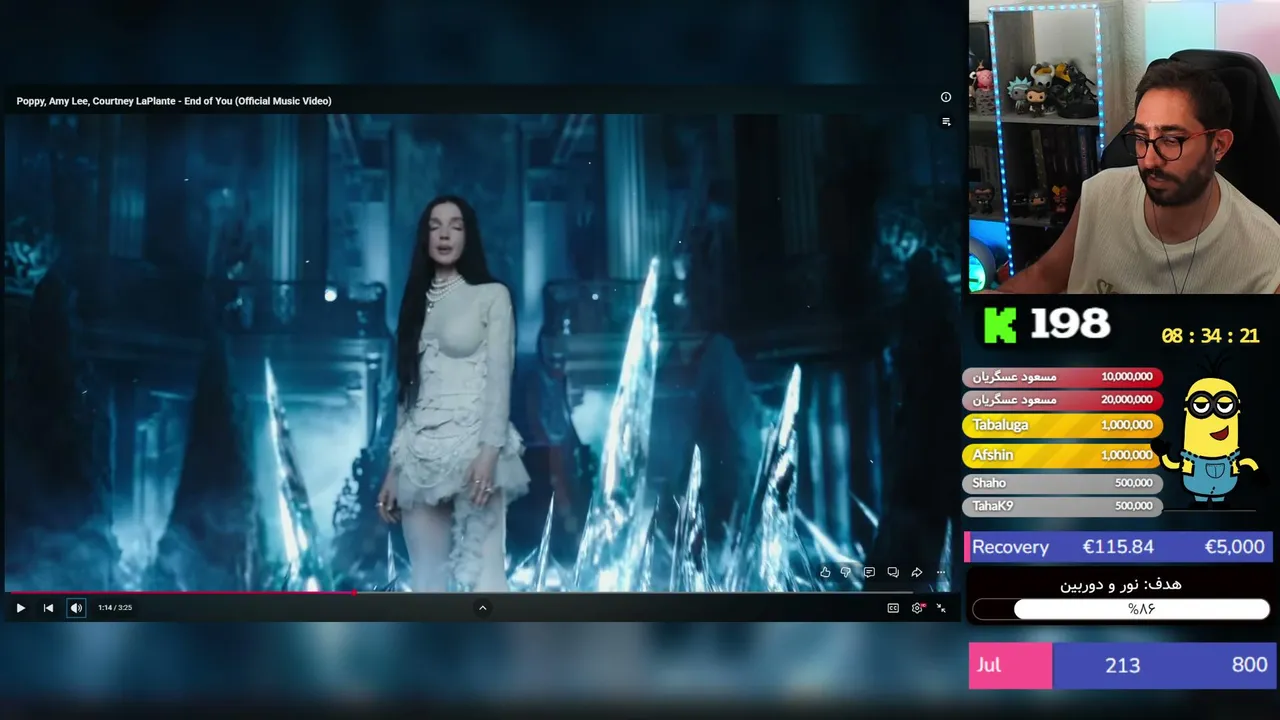
Task: Dislike the video with thumbs-down icon
Action: (846, 572)
